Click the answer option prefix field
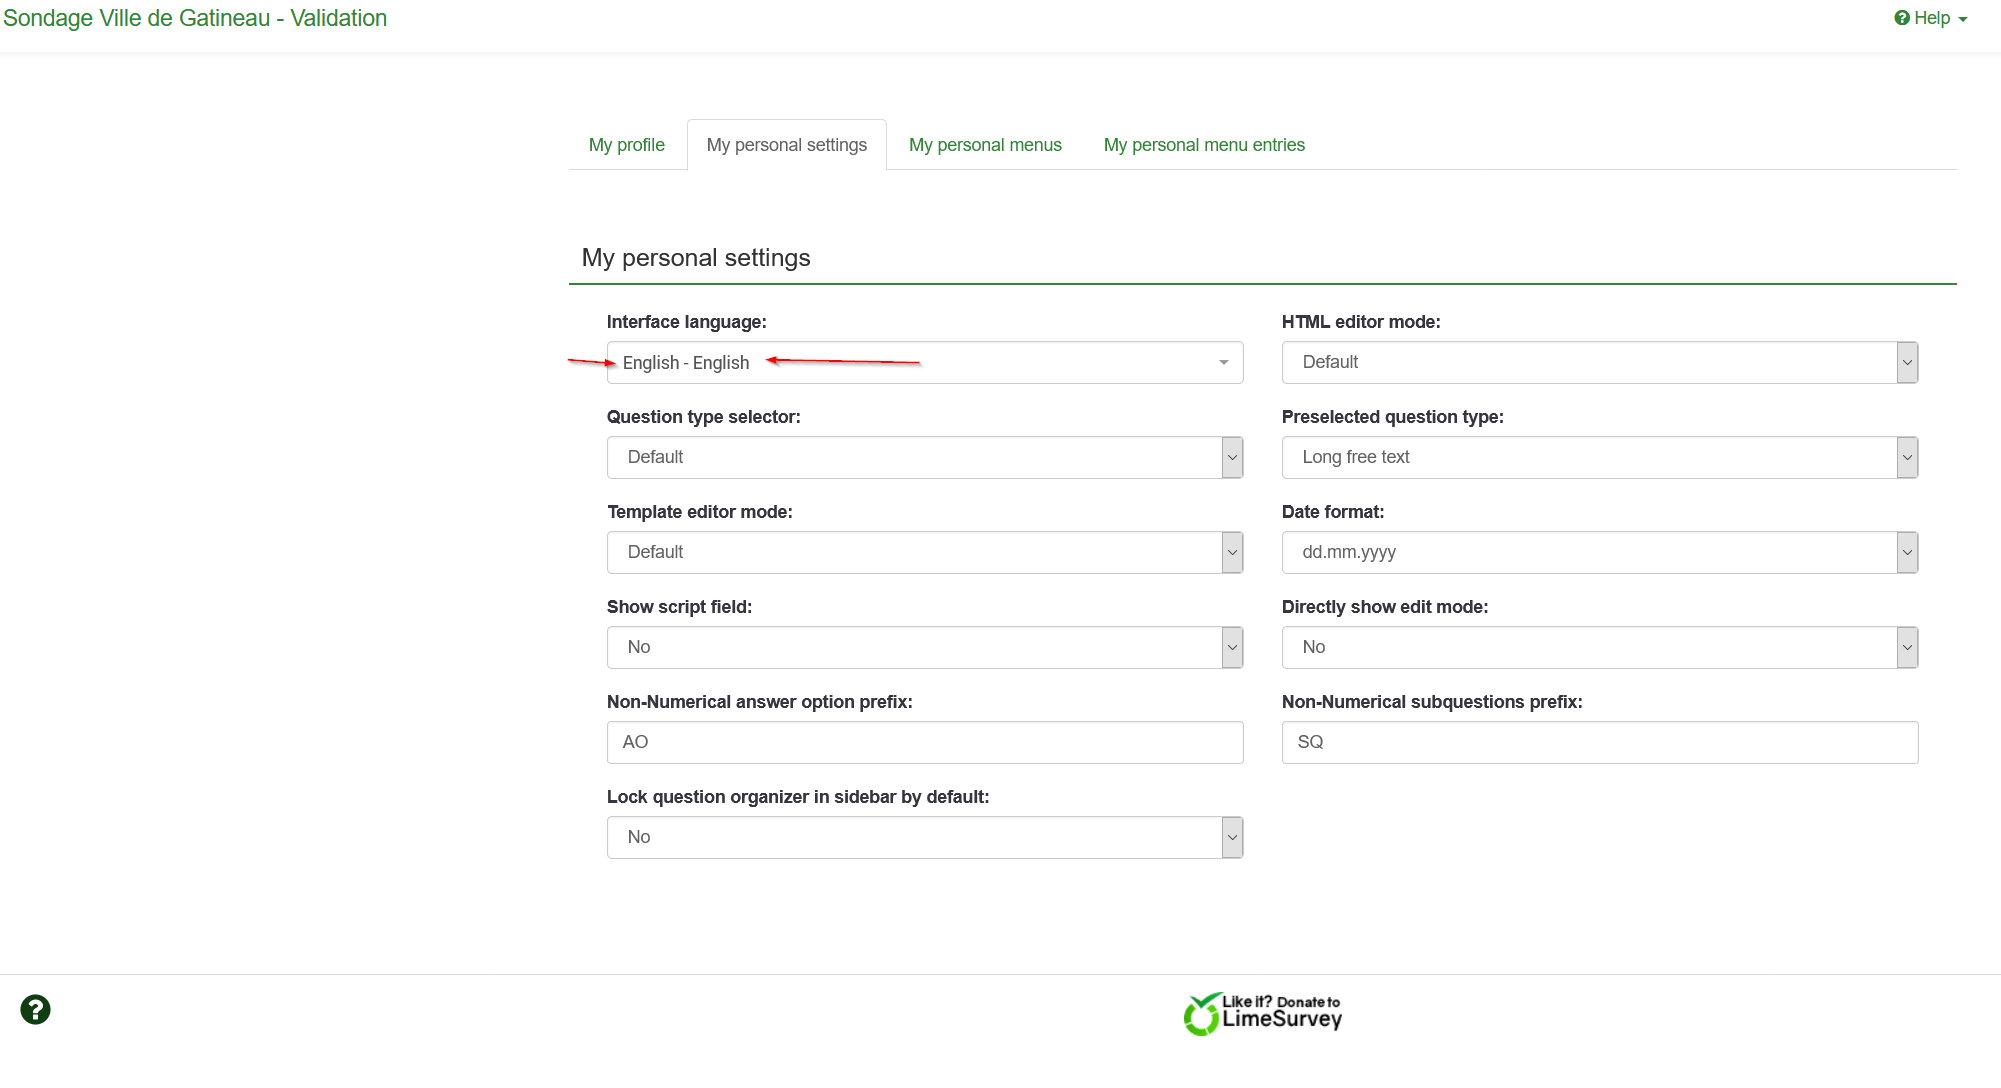 [924, 742]
